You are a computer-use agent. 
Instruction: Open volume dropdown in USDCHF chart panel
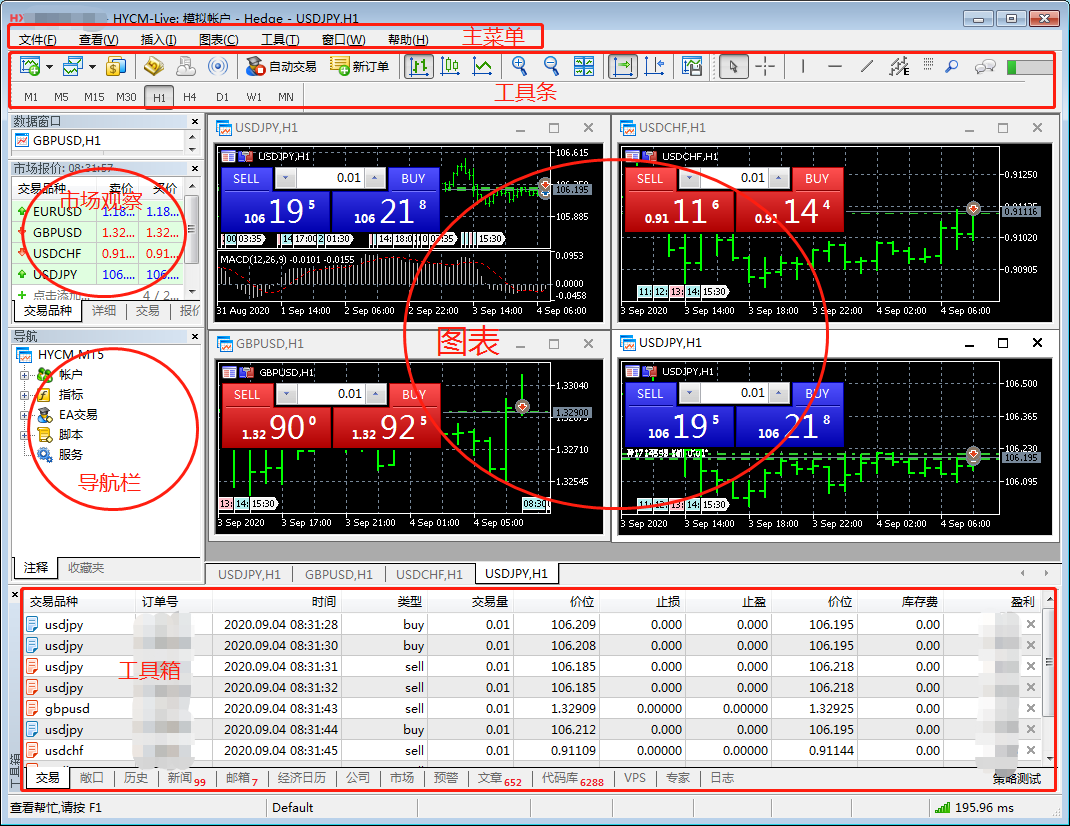[689, 178]
